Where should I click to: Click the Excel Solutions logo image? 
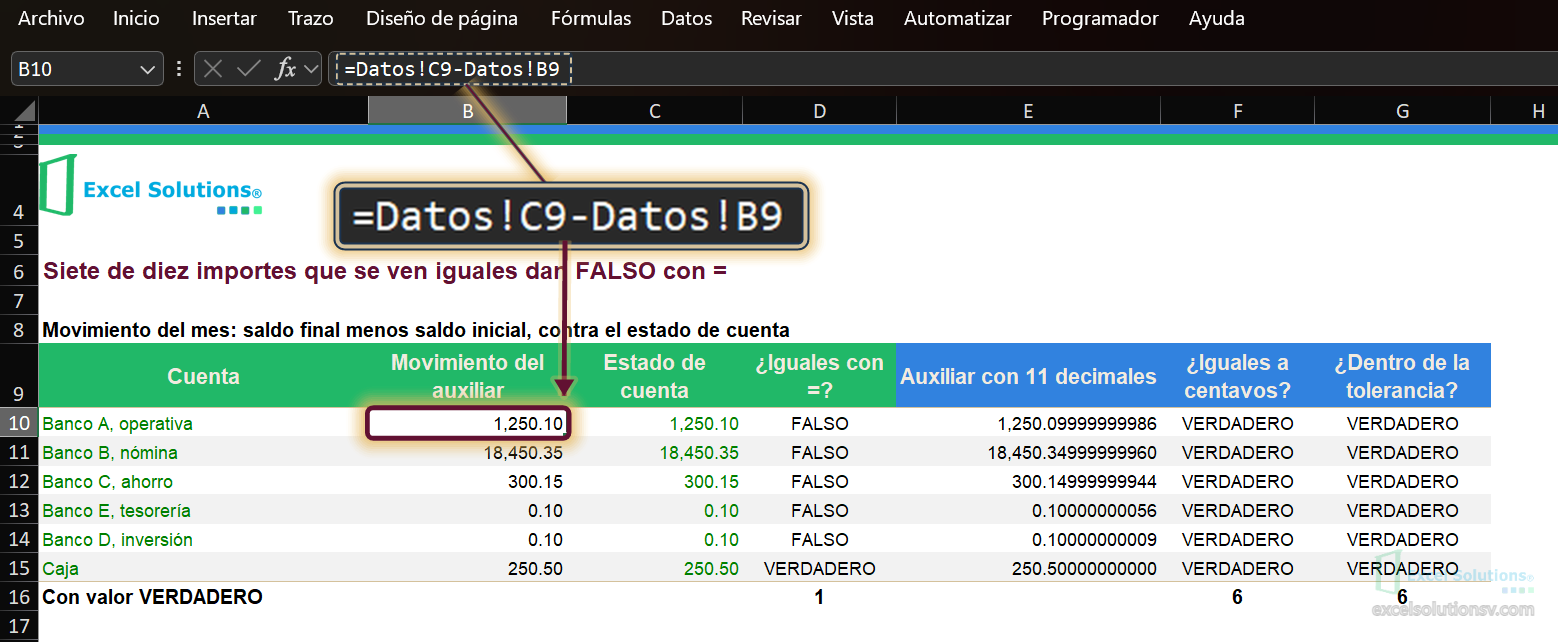point(150,186)
